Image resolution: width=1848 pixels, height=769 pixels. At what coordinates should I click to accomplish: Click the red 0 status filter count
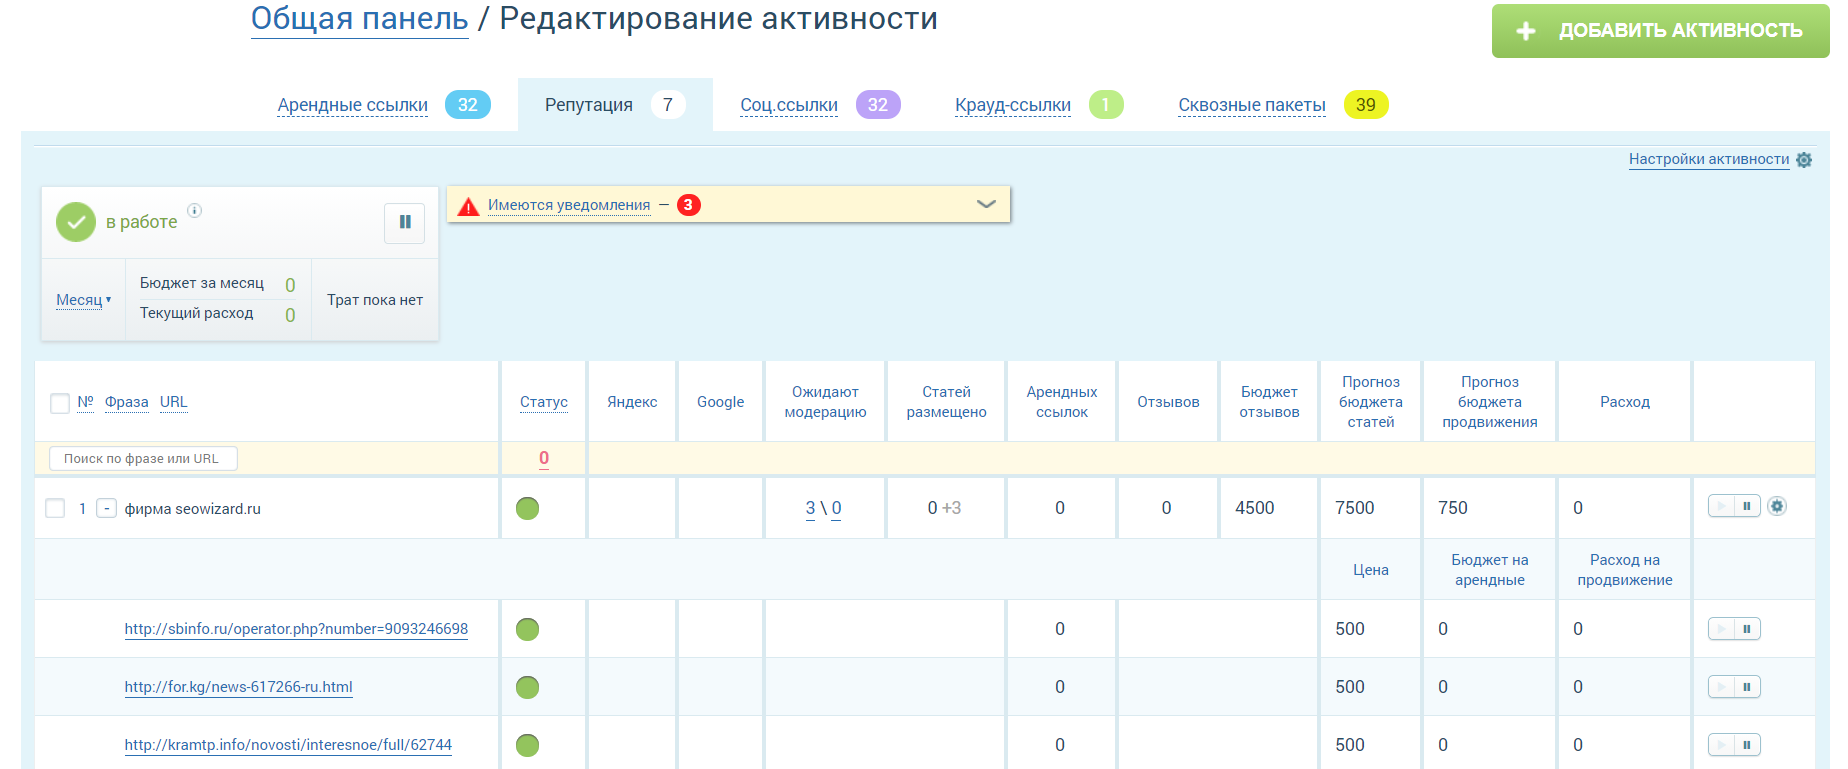point(544,458)
